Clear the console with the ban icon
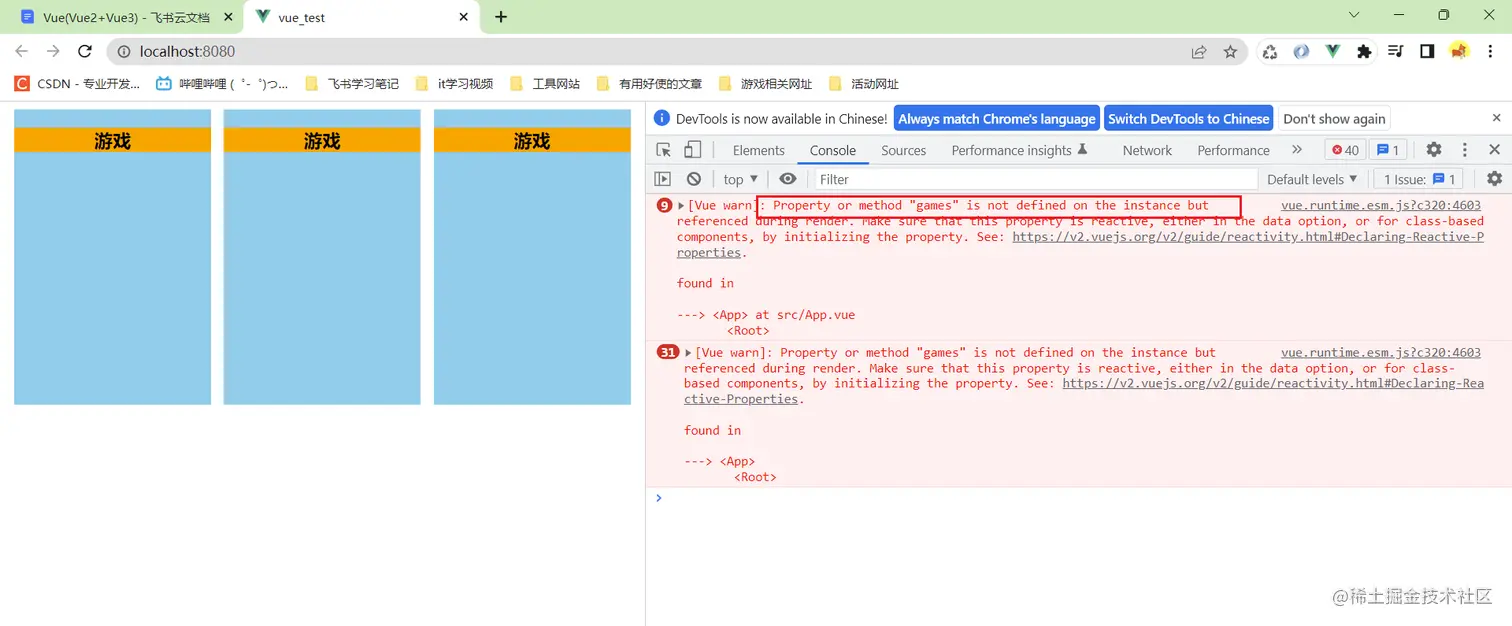The height and width of the screenshot is (626, 1512). 694,179
